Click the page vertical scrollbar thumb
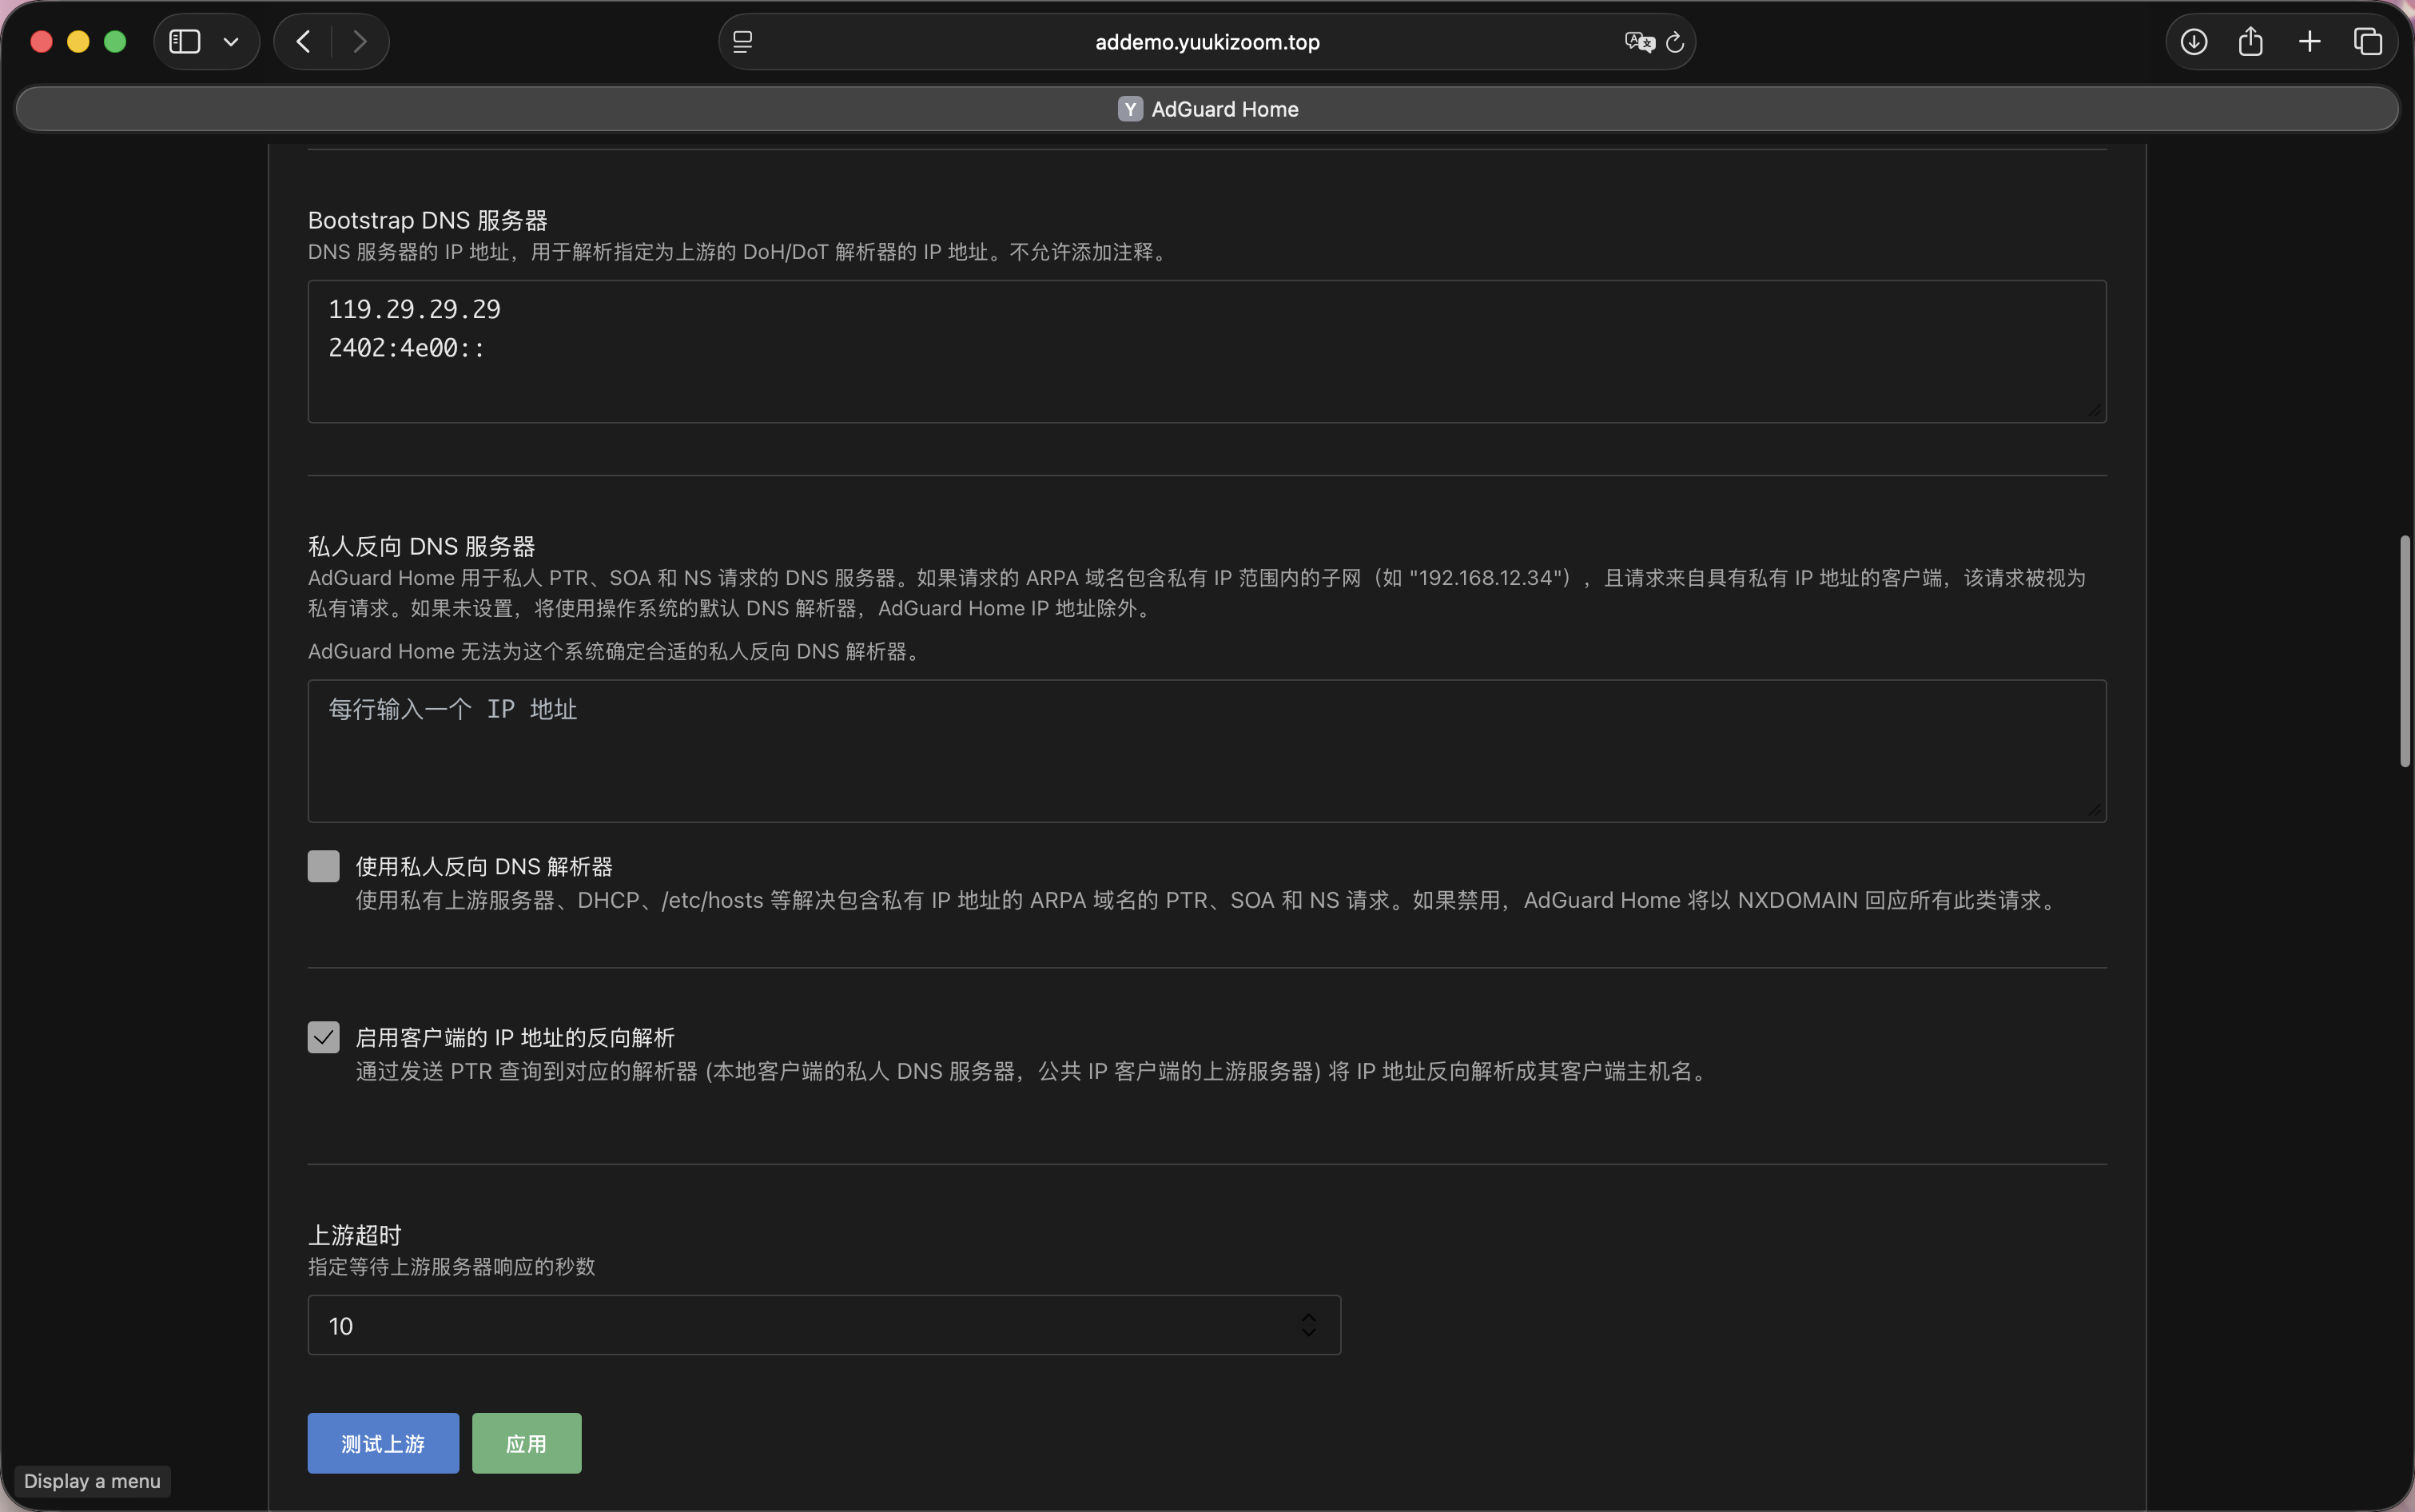This screenshot has height=1512, width=2415. 2405,651
